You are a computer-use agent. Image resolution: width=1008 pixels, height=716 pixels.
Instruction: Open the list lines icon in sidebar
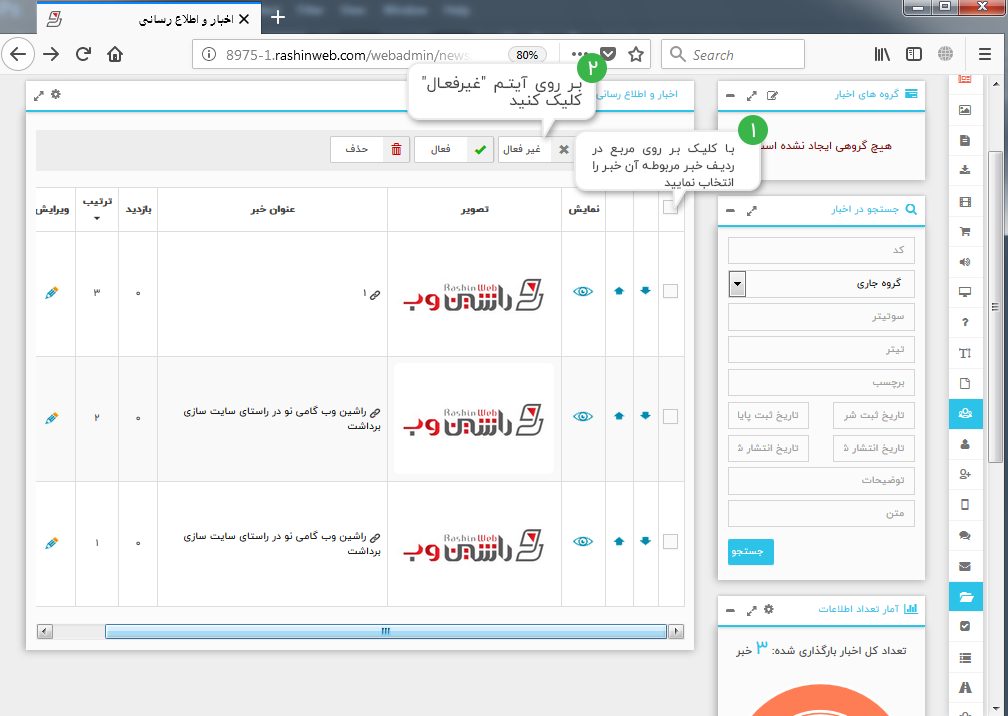click(965, 658)
